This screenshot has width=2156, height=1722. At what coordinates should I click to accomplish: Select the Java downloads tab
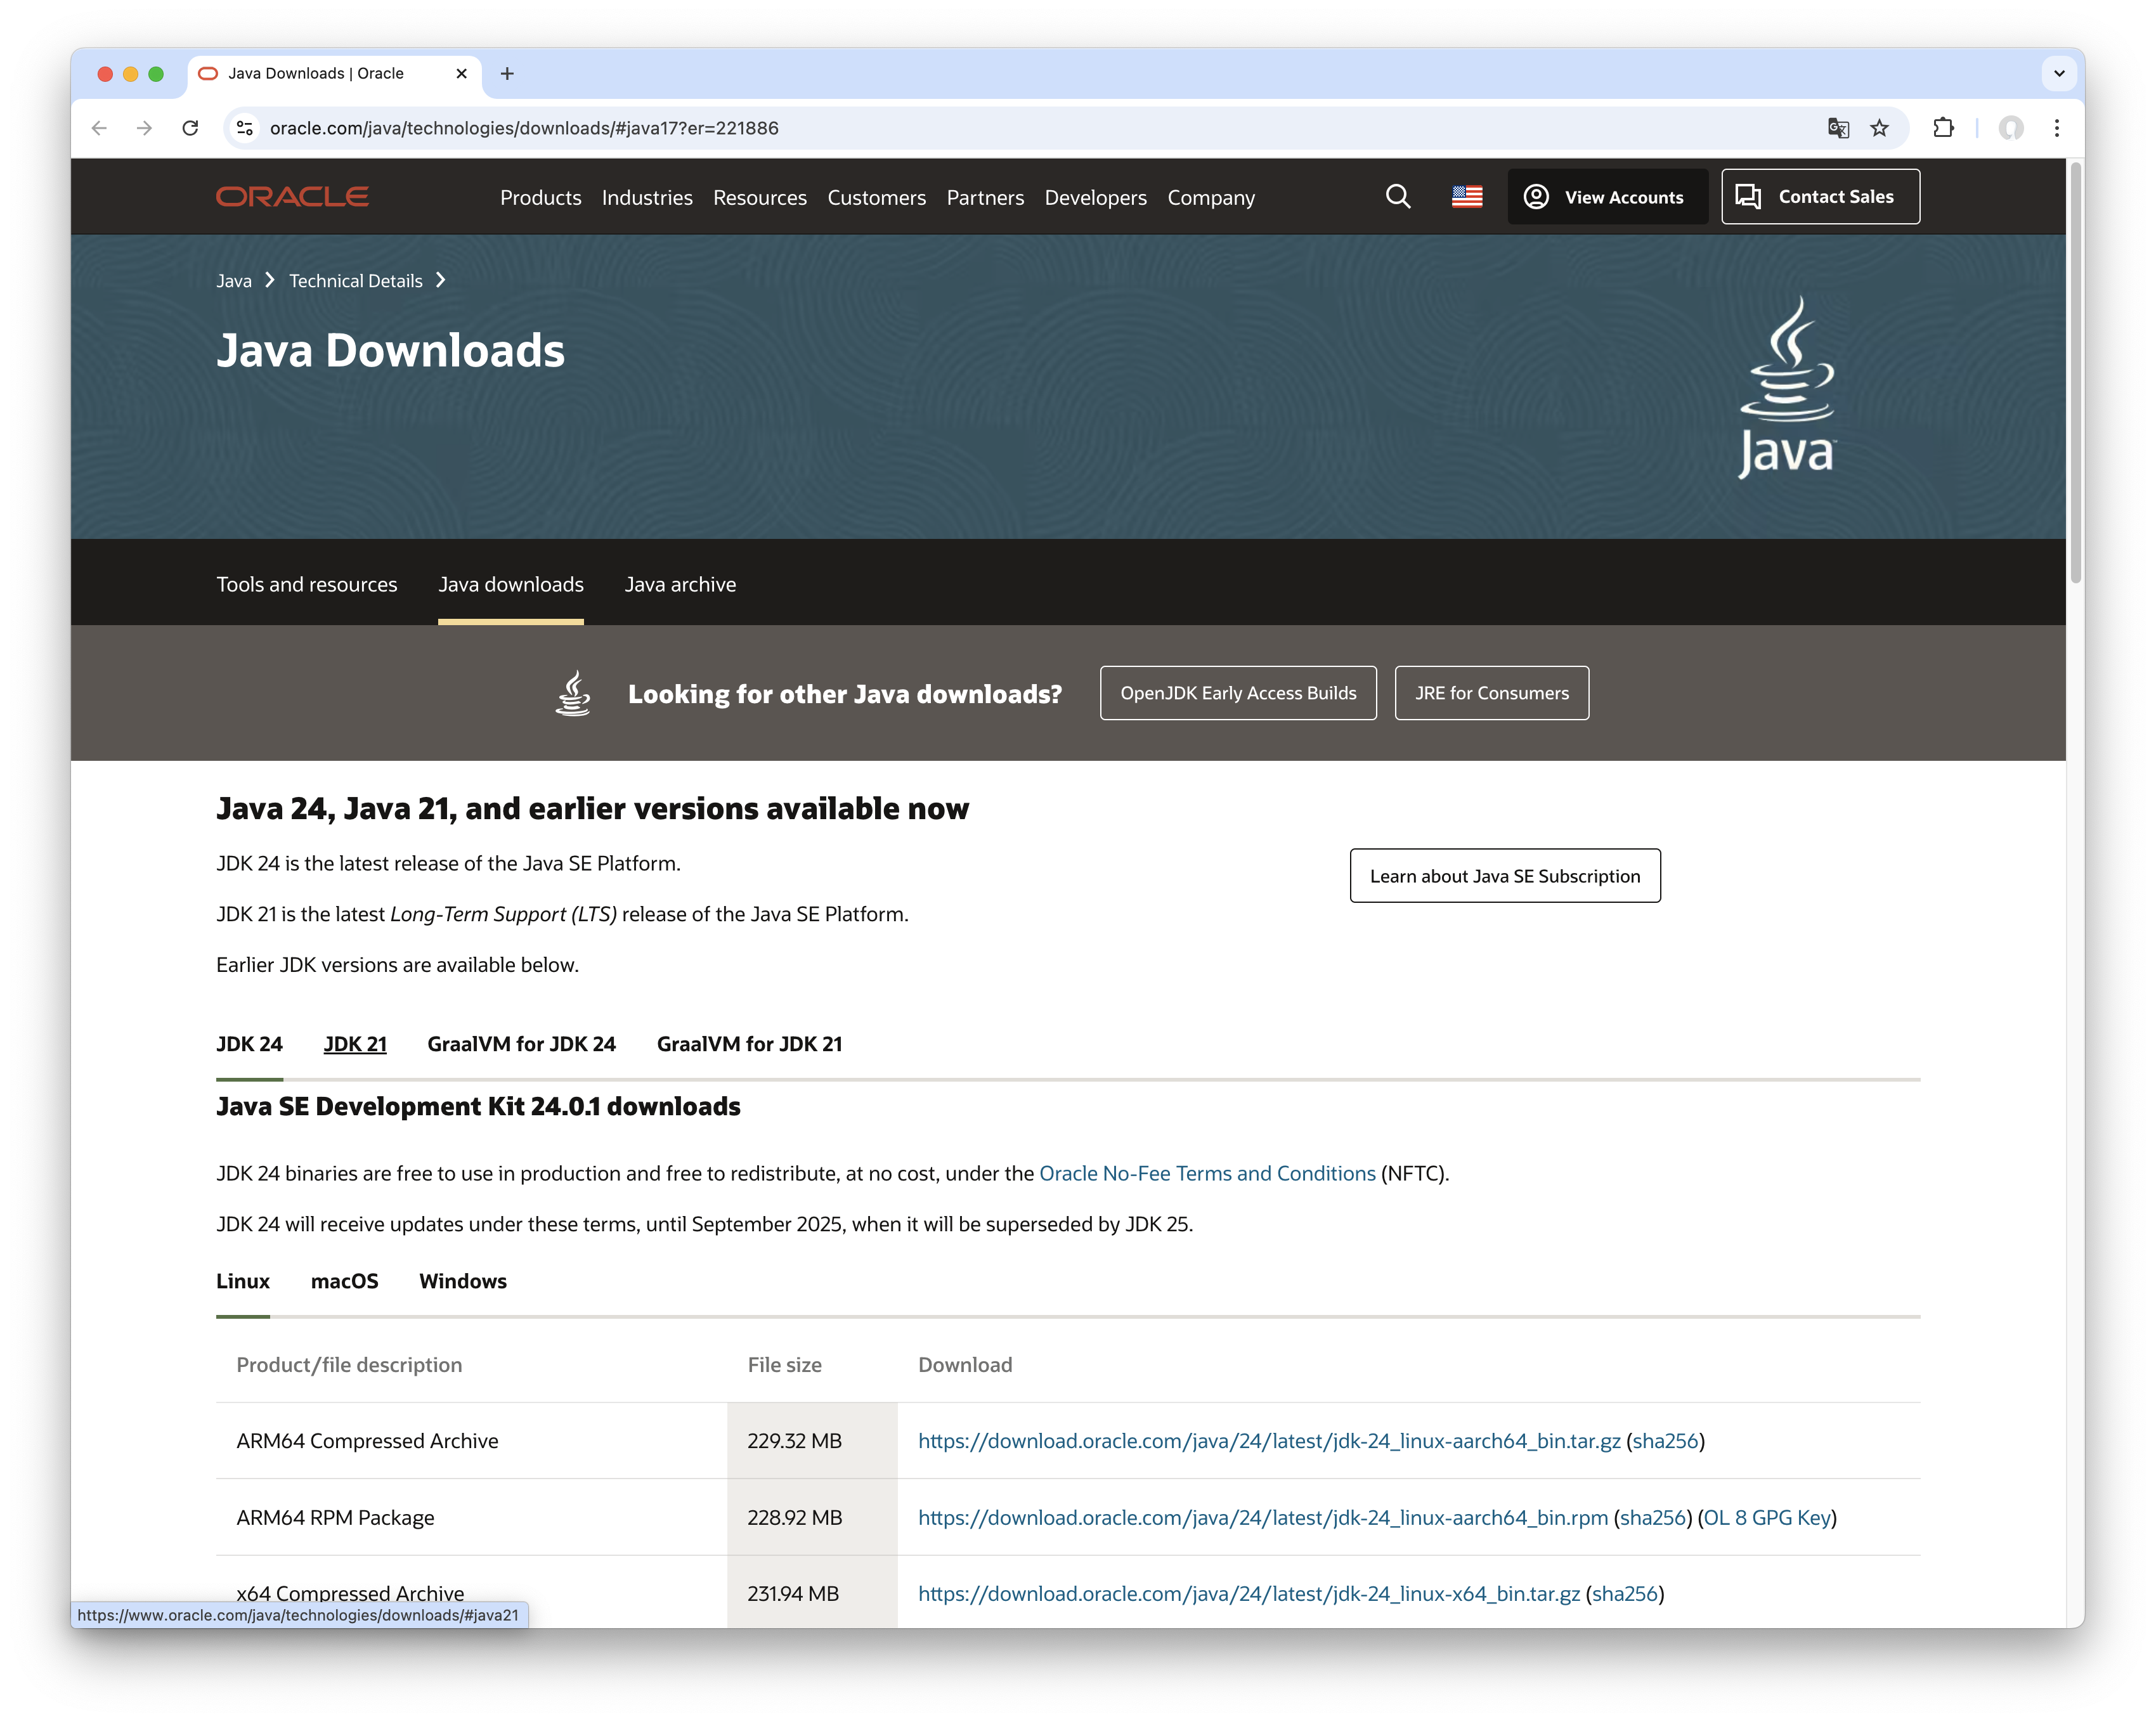click(x=510, y=585)
